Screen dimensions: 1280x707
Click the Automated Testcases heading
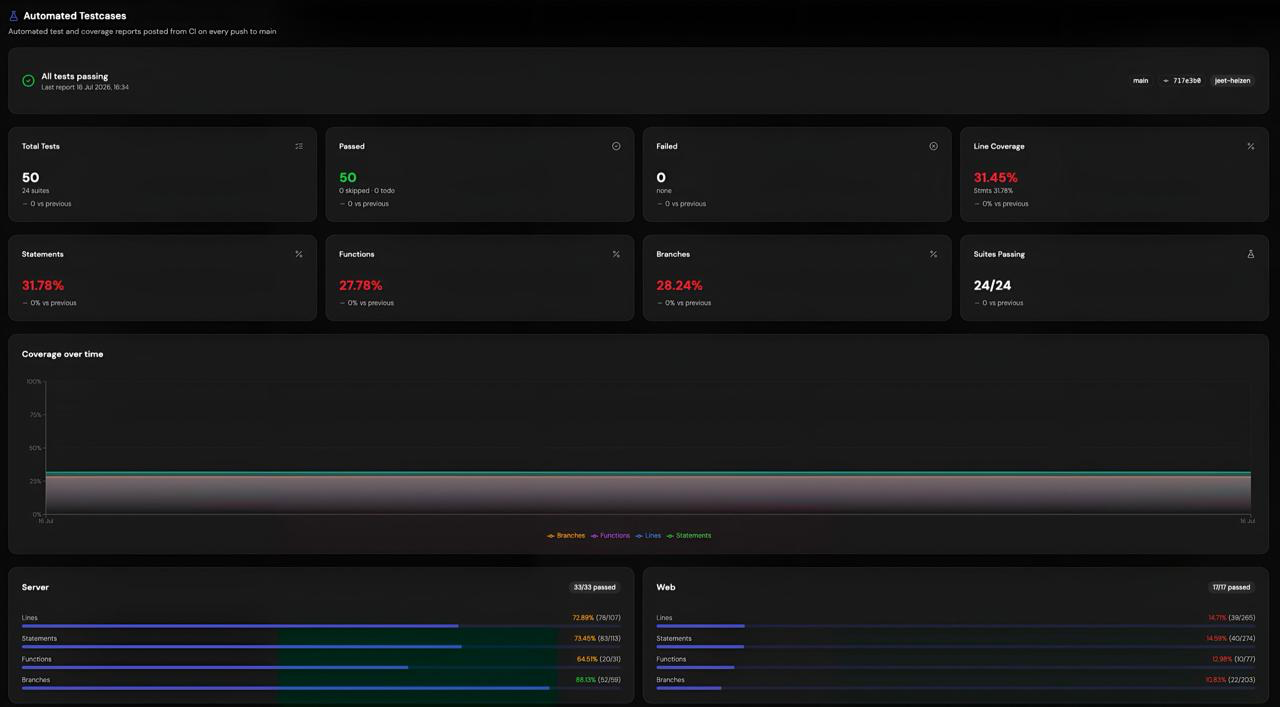pos(75,16)
